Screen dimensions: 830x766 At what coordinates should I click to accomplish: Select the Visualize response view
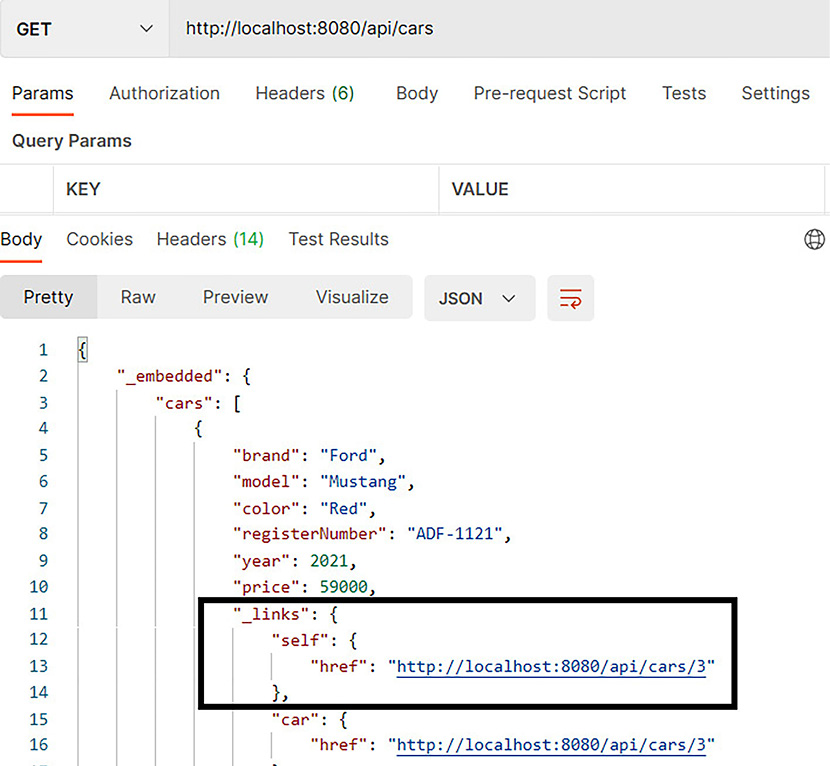click(352, 297)
